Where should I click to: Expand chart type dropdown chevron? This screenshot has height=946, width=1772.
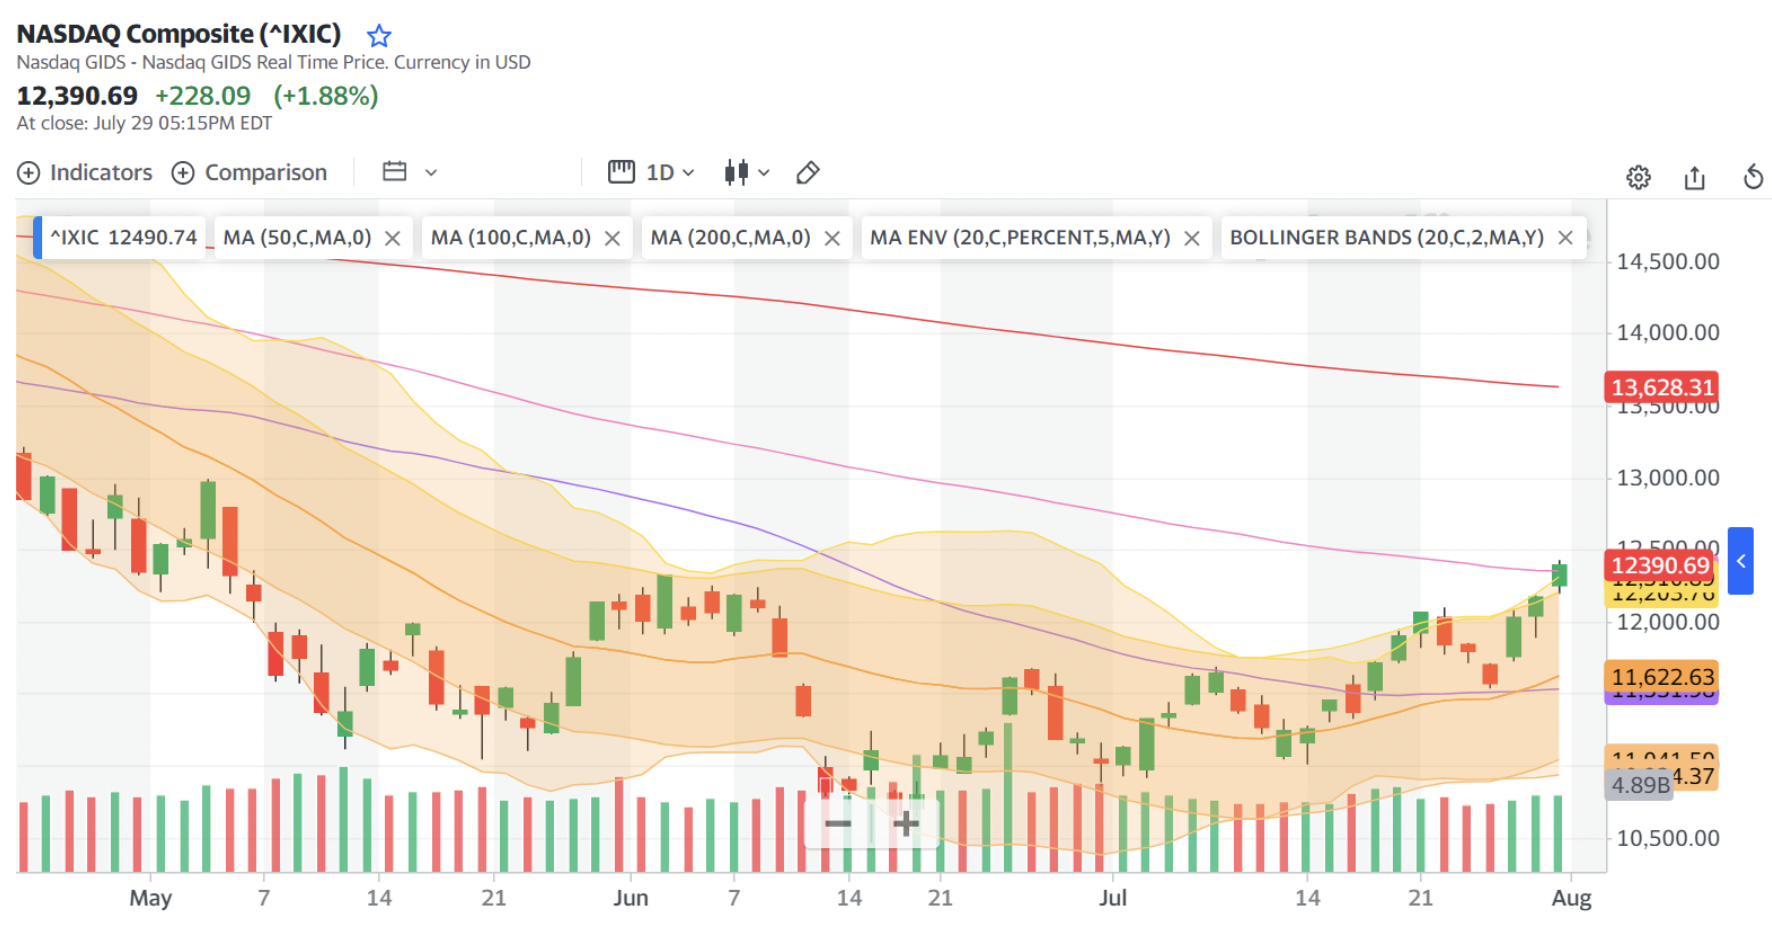click(764, 173)
